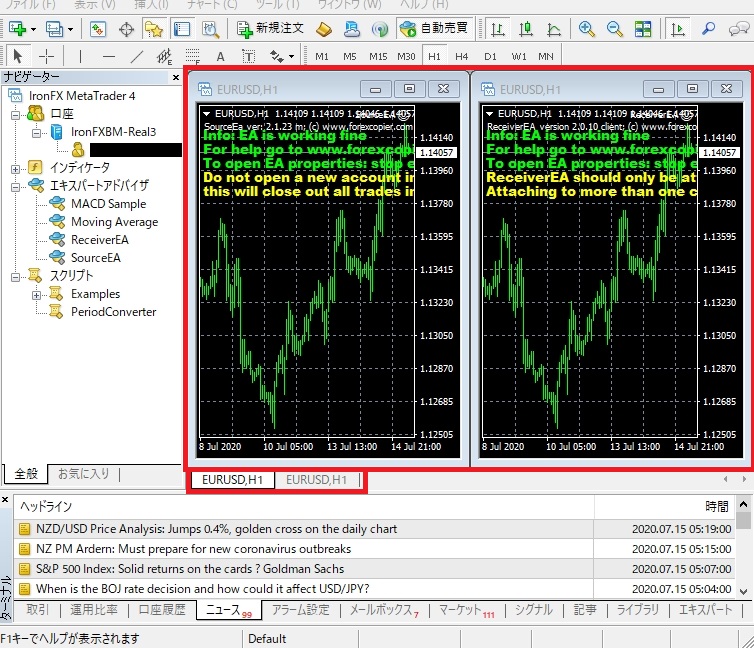Click the New Chart toolbar icon
The image size is (754, 648).
(17, 29)
